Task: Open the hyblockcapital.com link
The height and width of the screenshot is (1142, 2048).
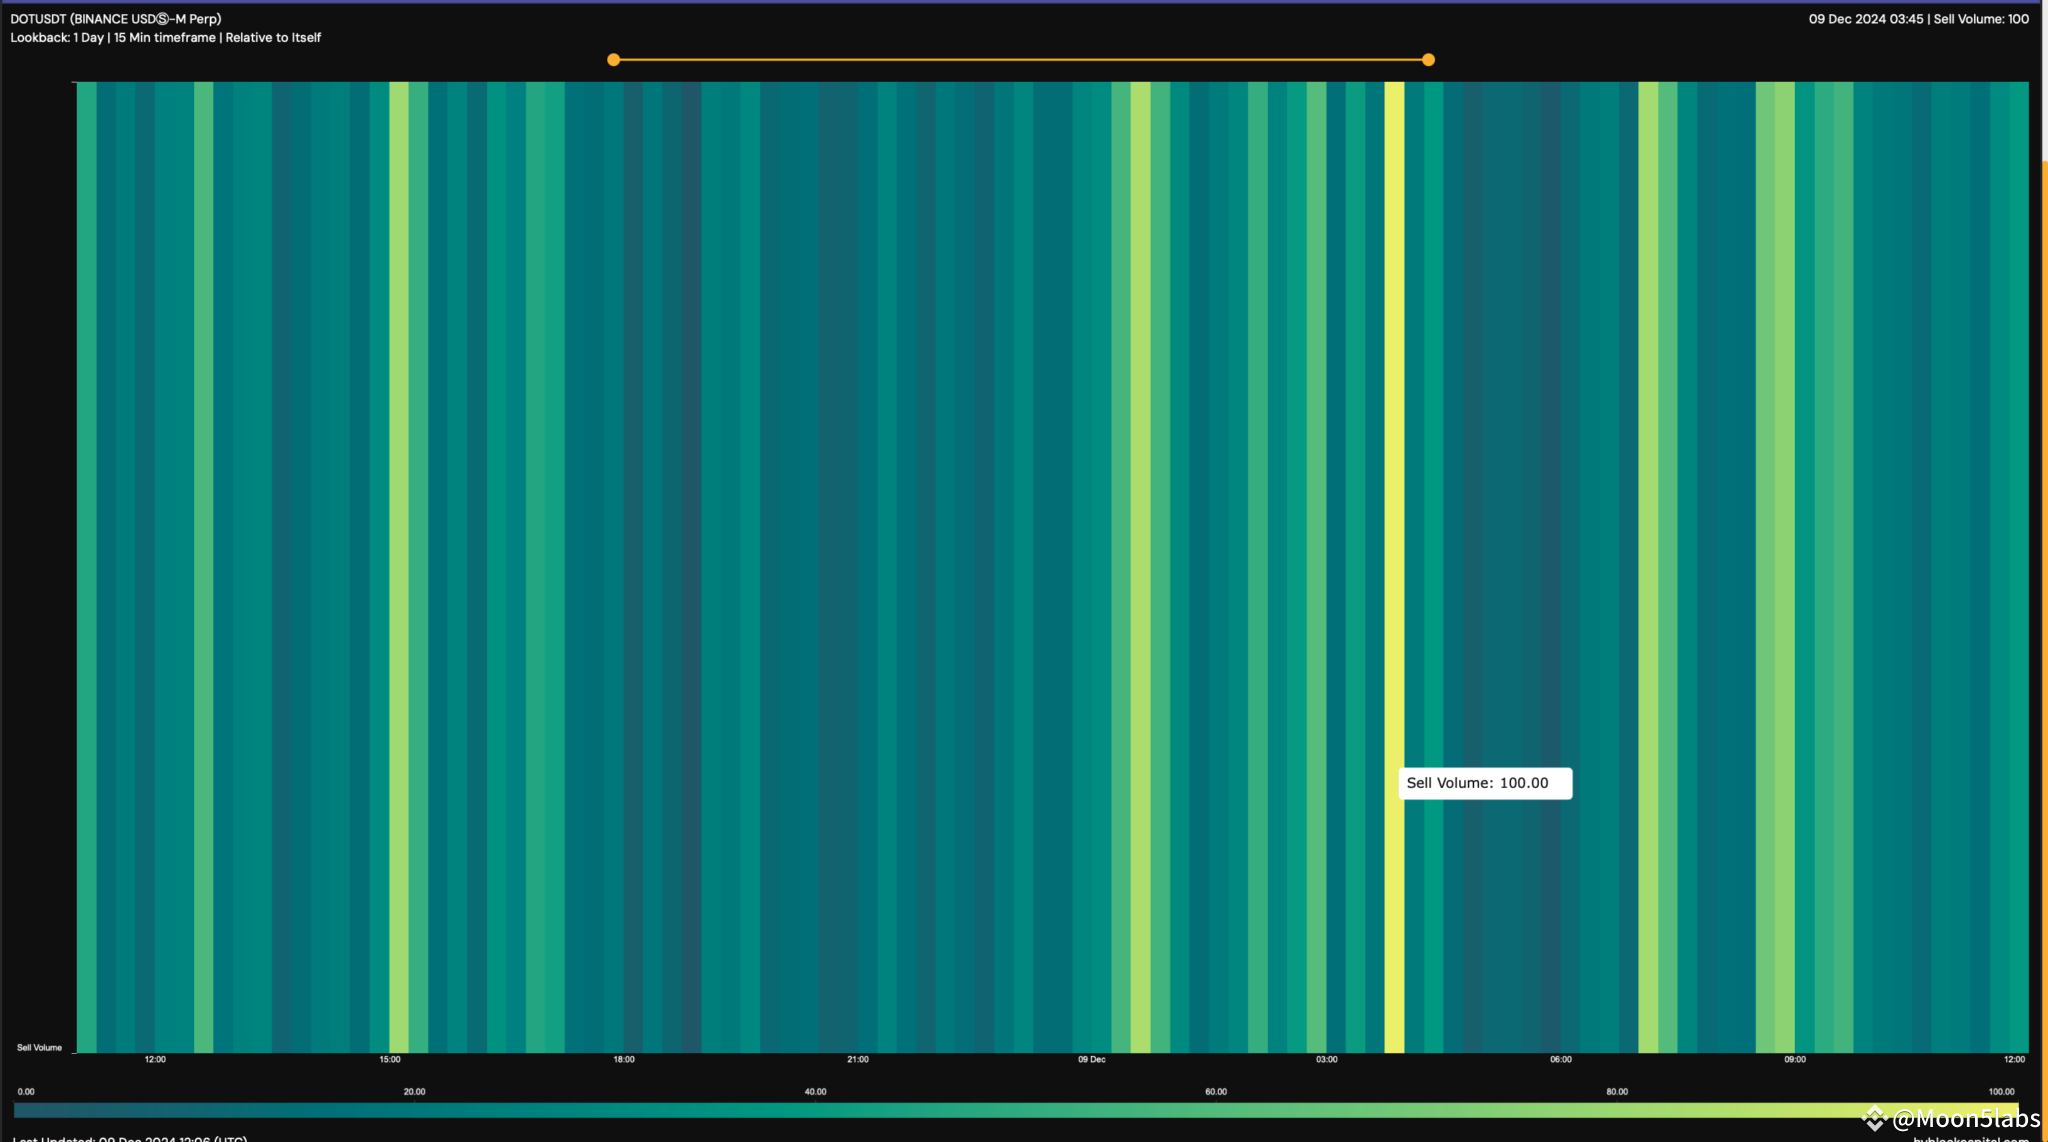Action: pos(1970,1138)
